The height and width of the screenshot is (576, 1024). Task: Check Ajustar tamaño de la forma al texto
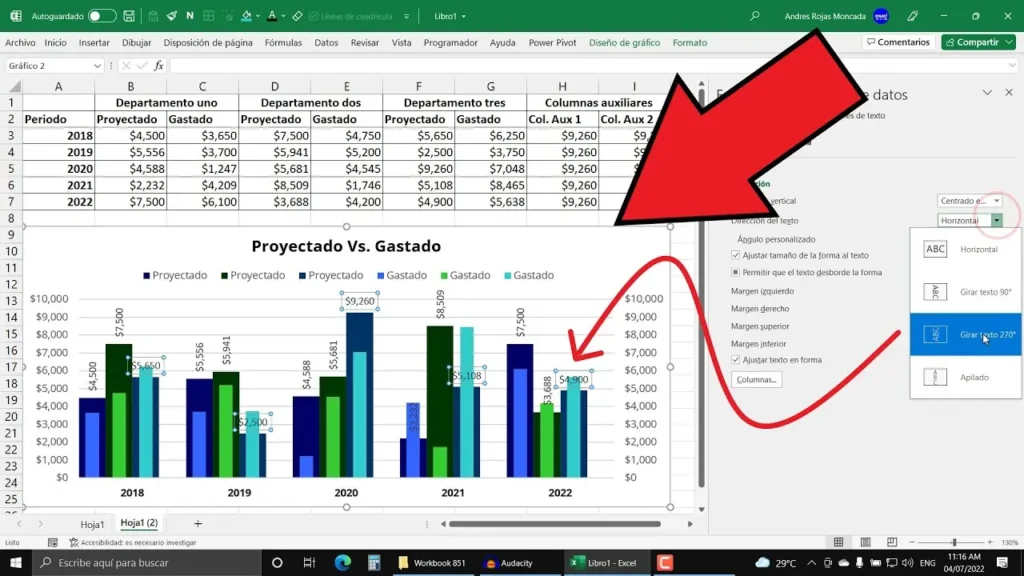[x=736, y=255]
